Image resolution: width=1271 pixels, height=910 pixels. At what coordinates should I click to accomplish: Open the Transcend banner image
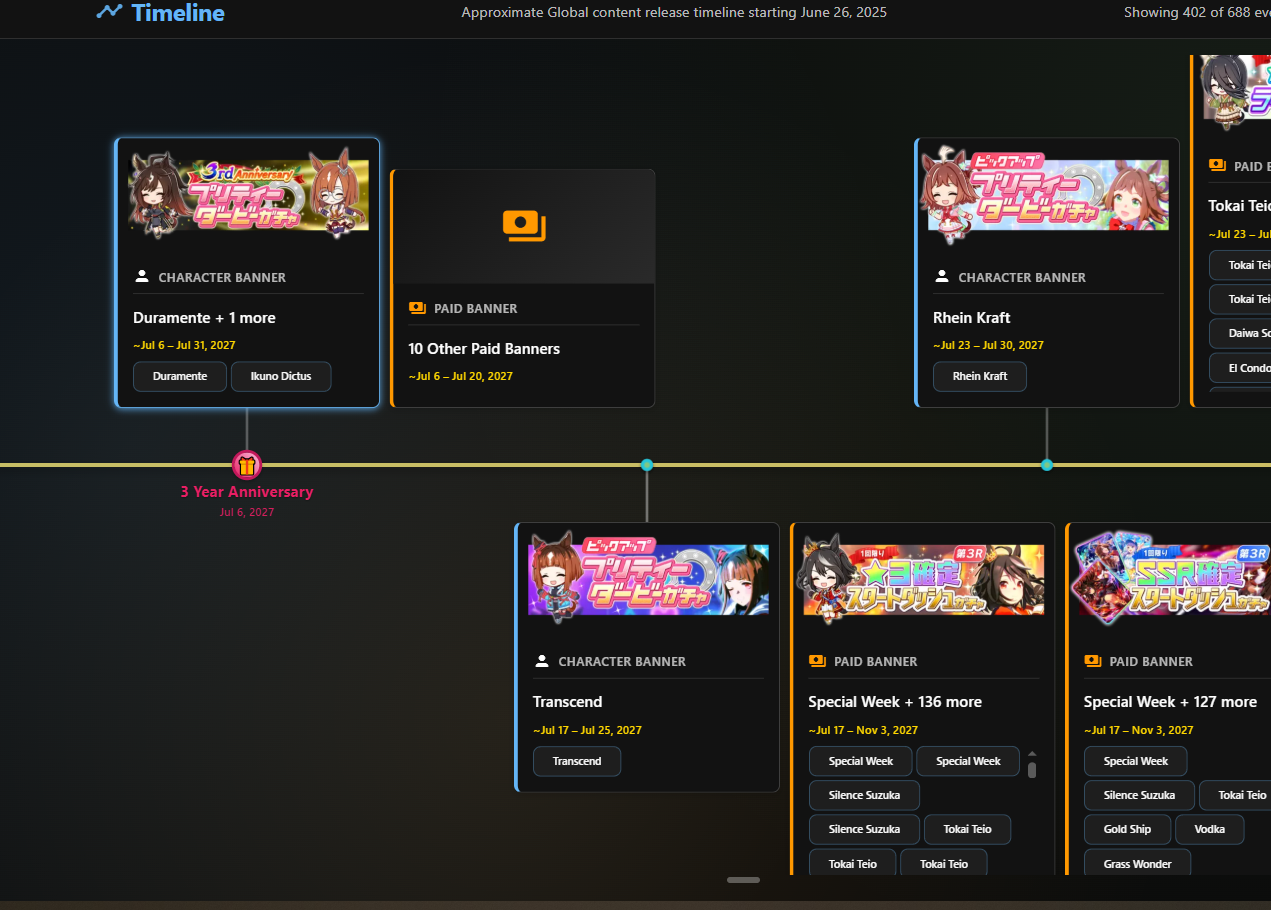[648, 579]
